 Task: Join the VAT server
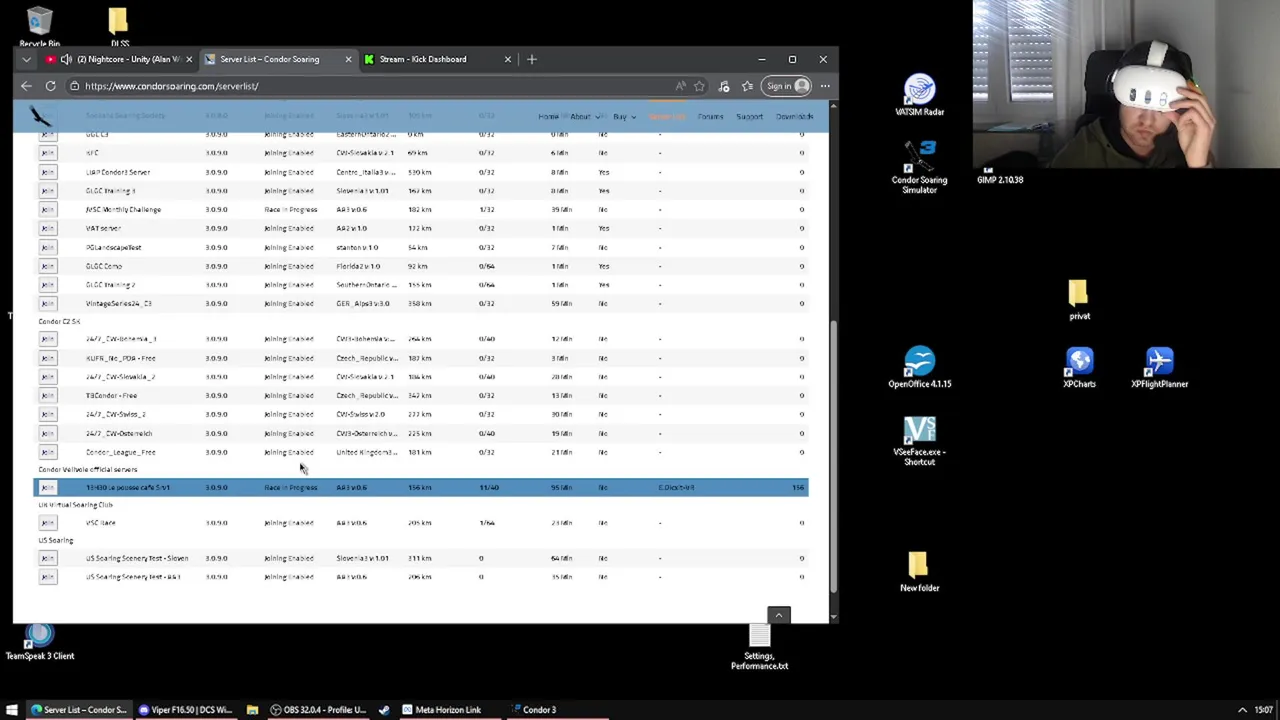click(x=47, y=228)
